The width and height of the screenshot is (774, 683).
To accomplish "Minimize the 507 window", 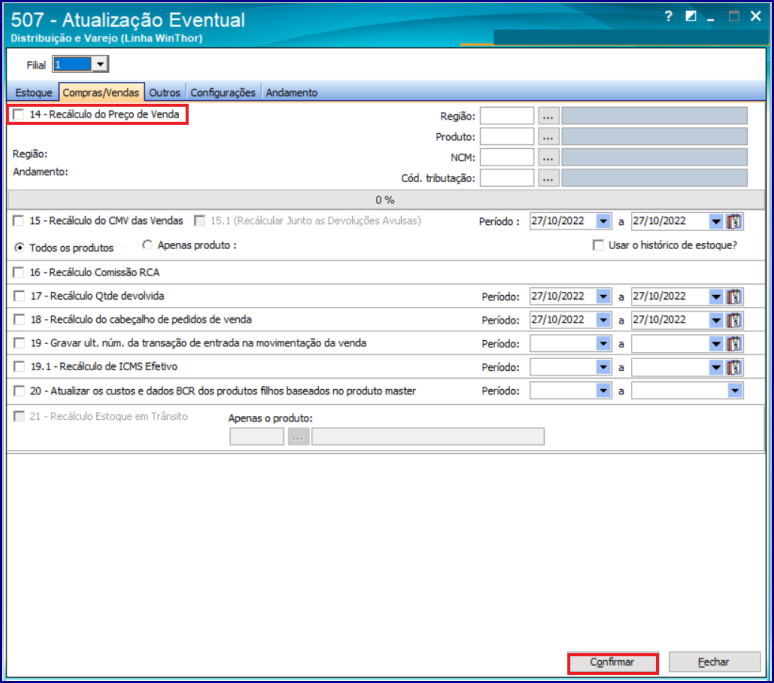I will click(711, 17).
